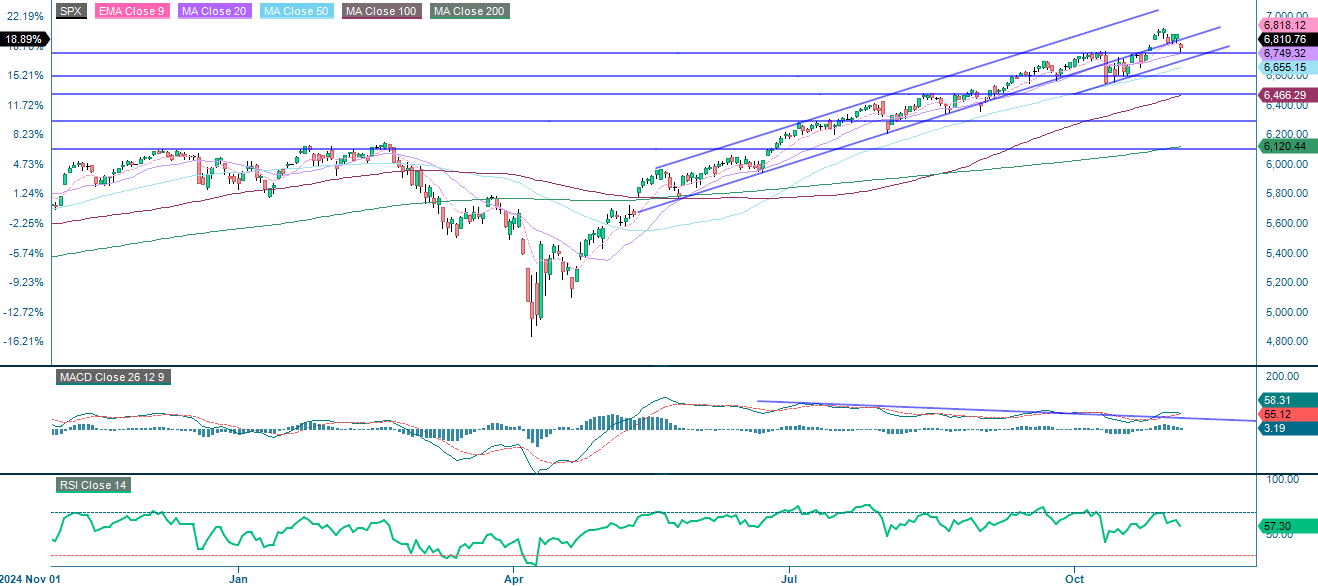Screen dimensions: 1318x586
Task: Select the Apr date axis label
Action: 514,579
